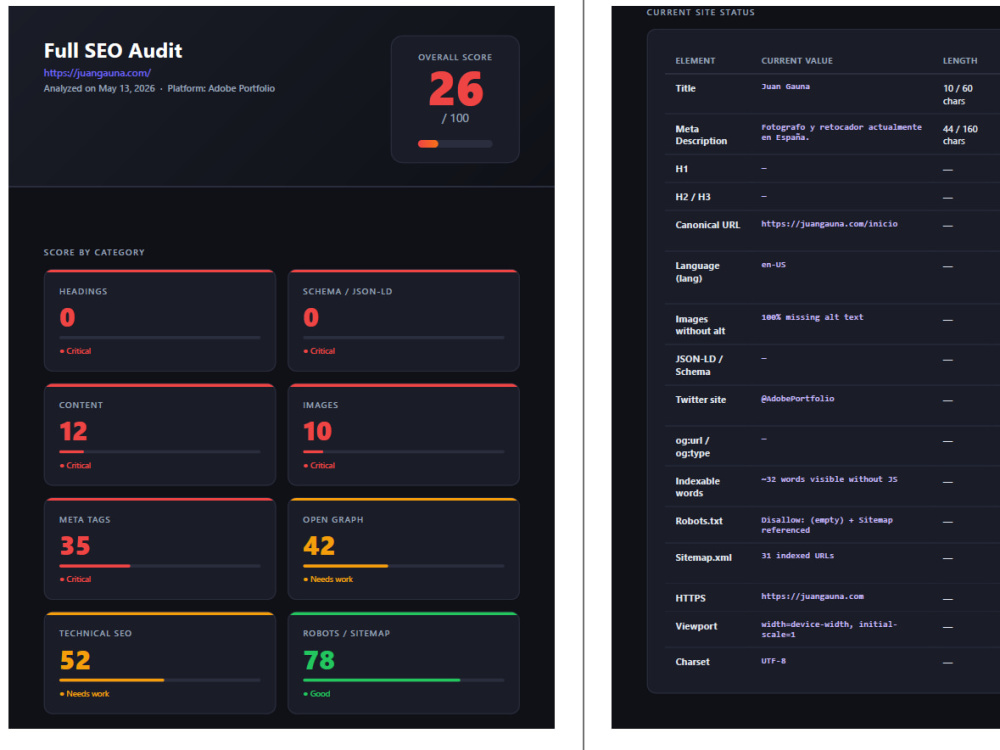Click '~32 words visible without JS' value
Screen dimensions: 1000x750
pos(829,479)
